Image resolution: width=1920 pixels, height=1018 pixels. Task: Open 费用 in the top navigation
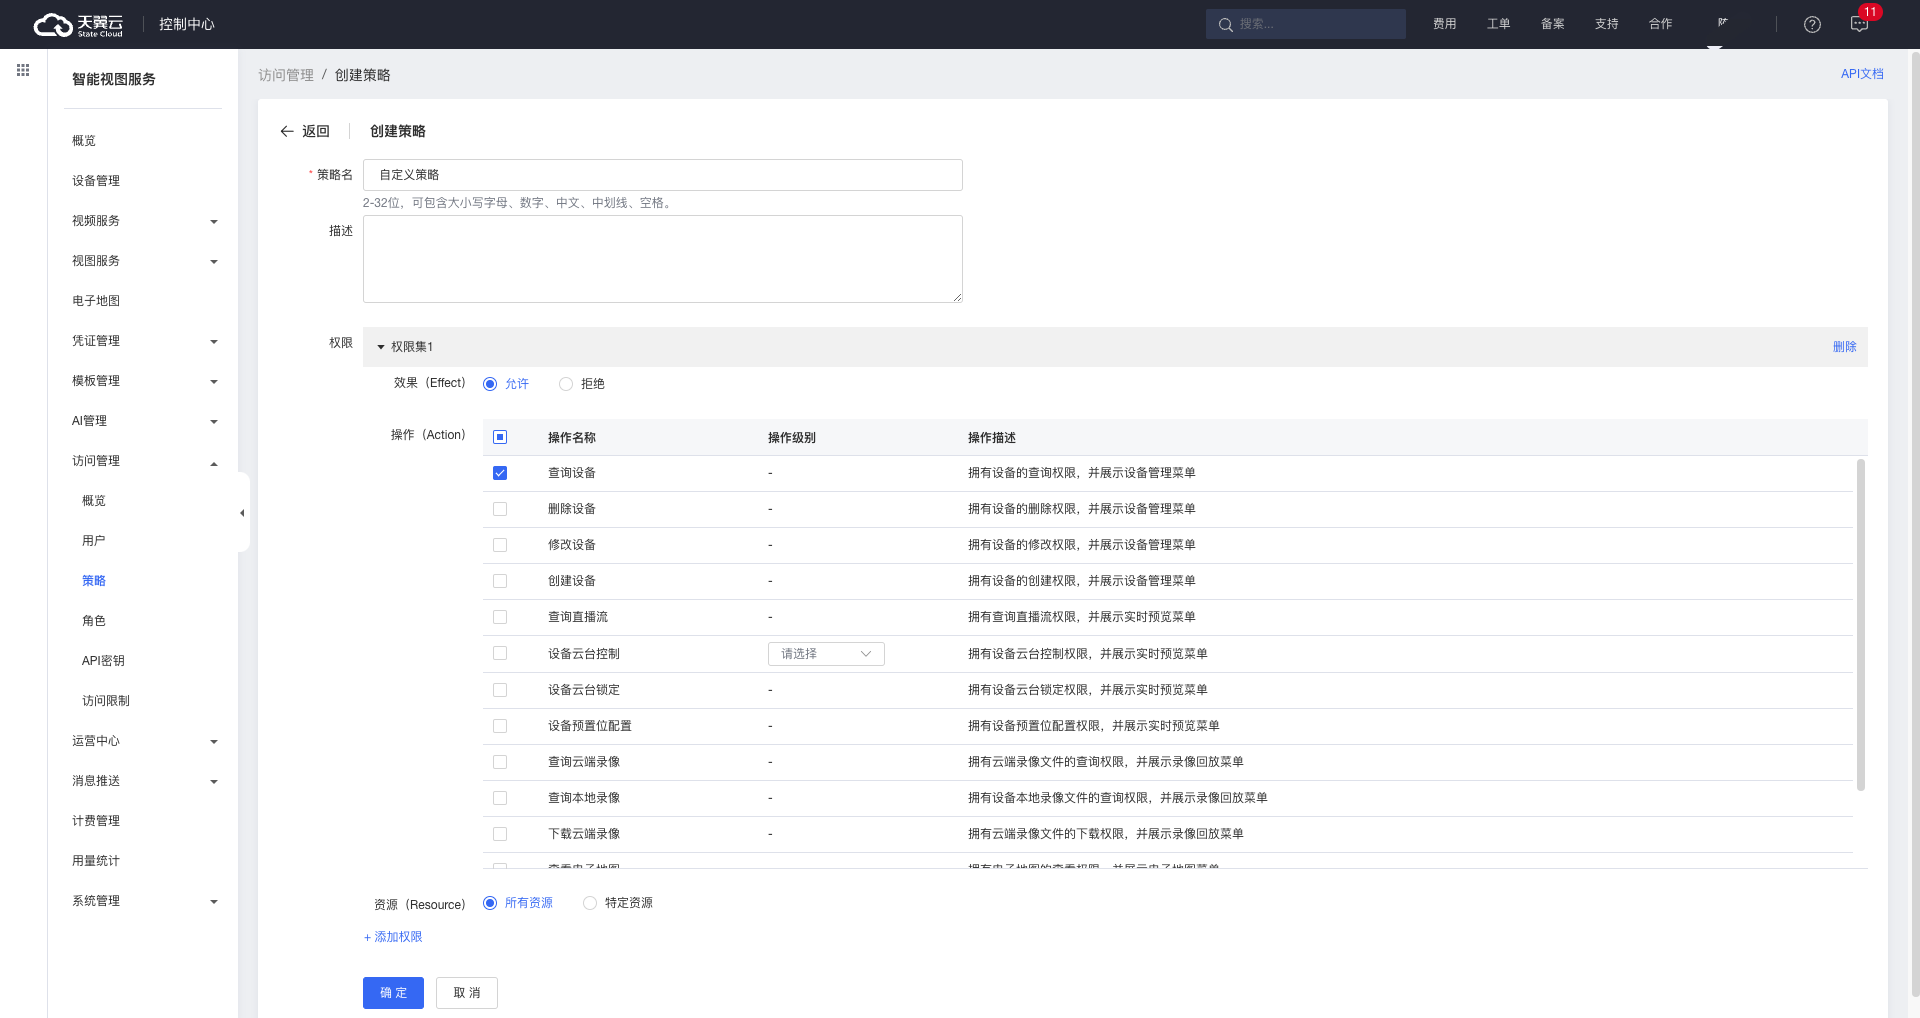(1445, 24)
